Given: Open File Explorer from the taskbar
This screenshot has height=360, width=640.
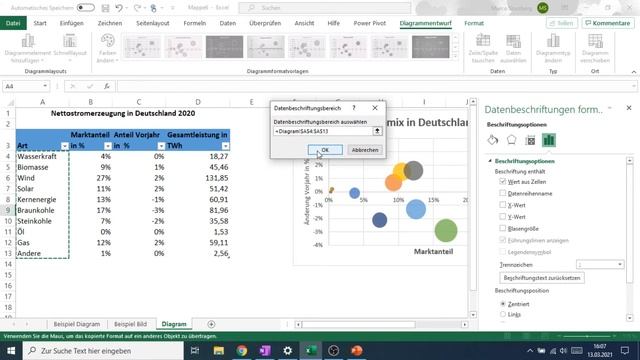Looking at the screenshot, I should 219,351.
